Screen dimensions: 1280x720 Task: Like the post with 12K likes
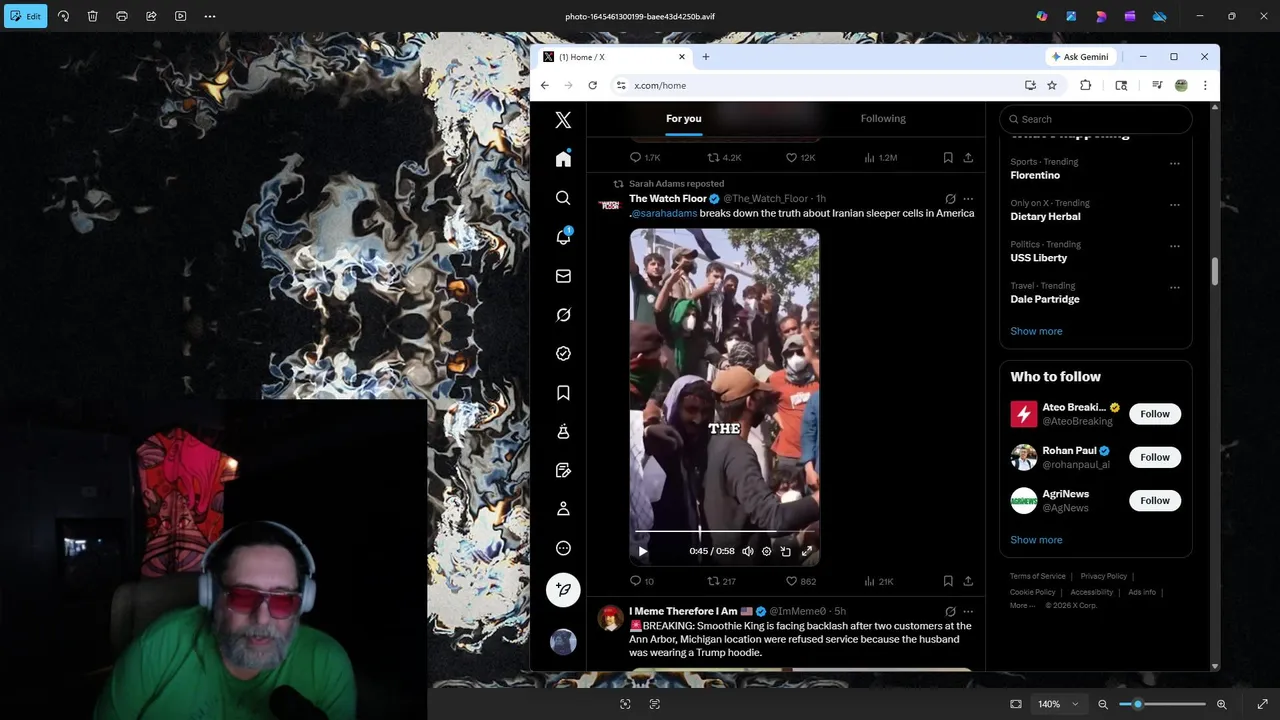coord(800,157)
